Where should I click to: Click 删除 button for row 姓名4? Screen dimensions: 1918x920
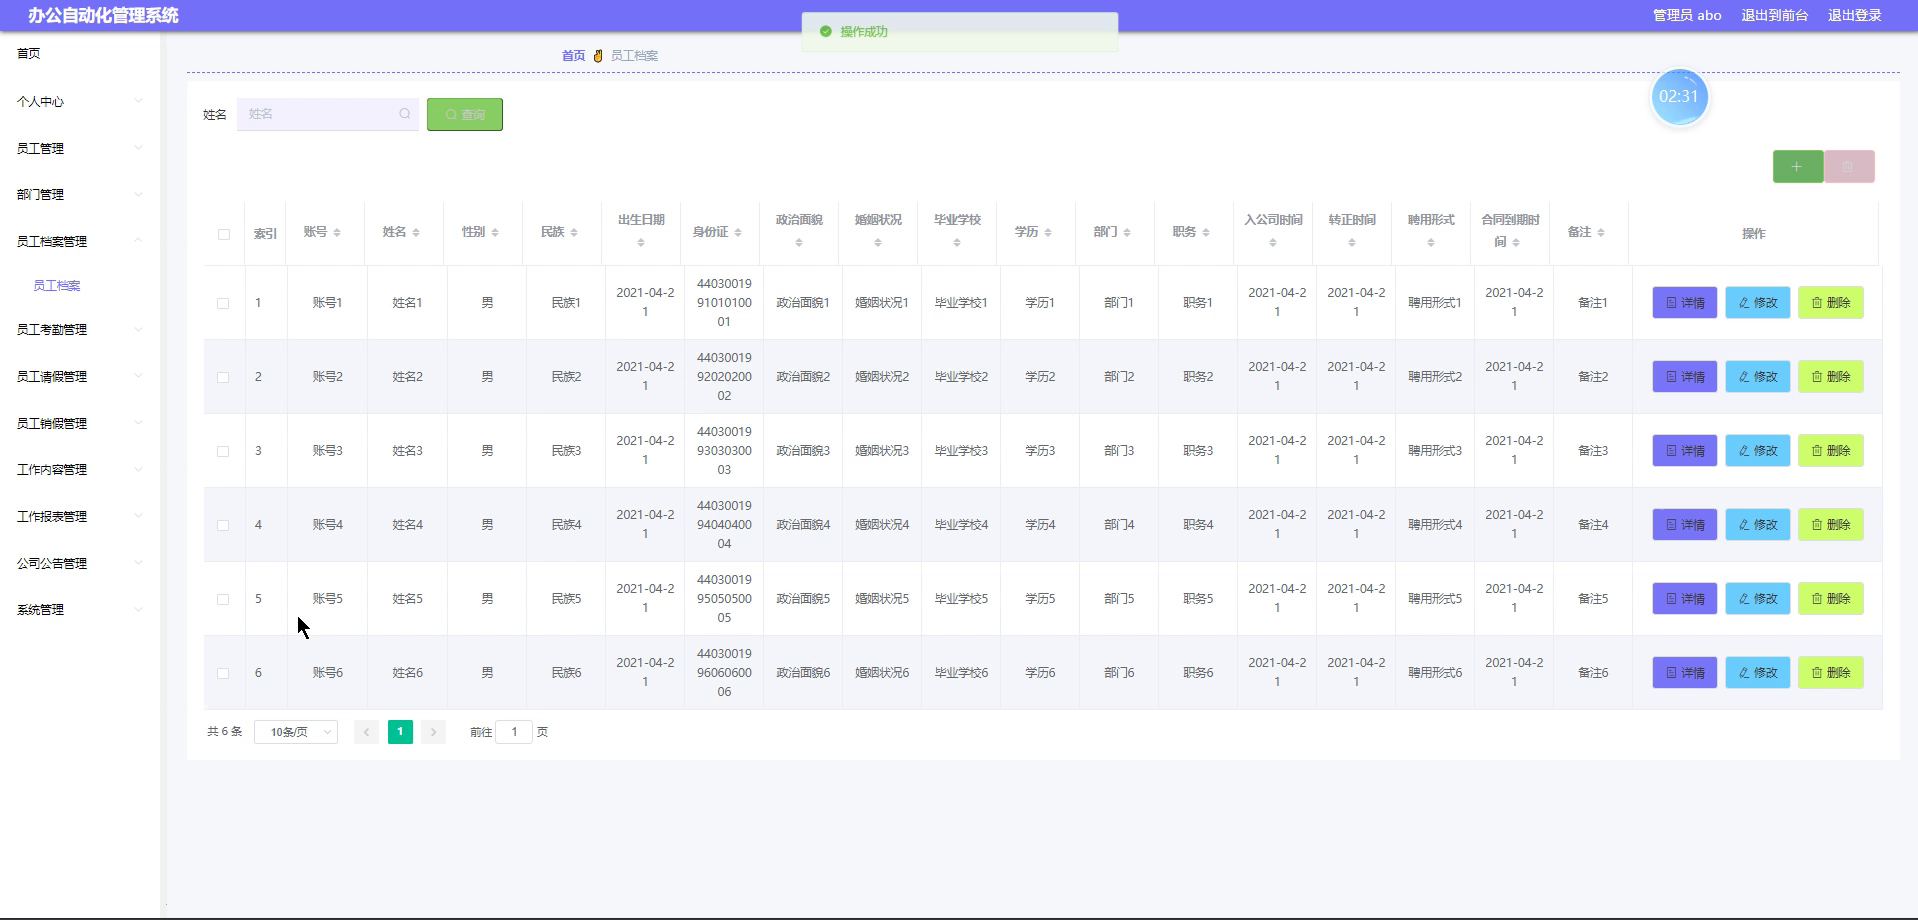tap(1831, 525)
